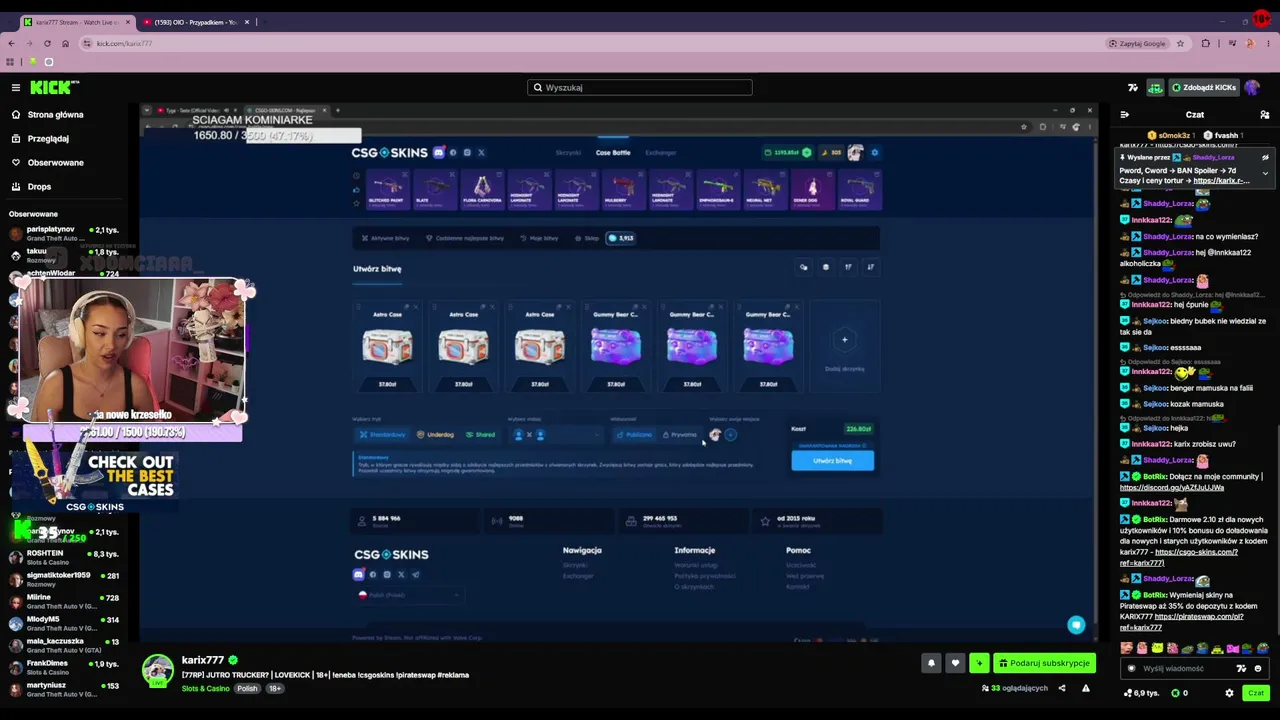The image size is (1280, 720).
Task: Open martyniusz channel in sidebar
Action: [x=65, y=689]
